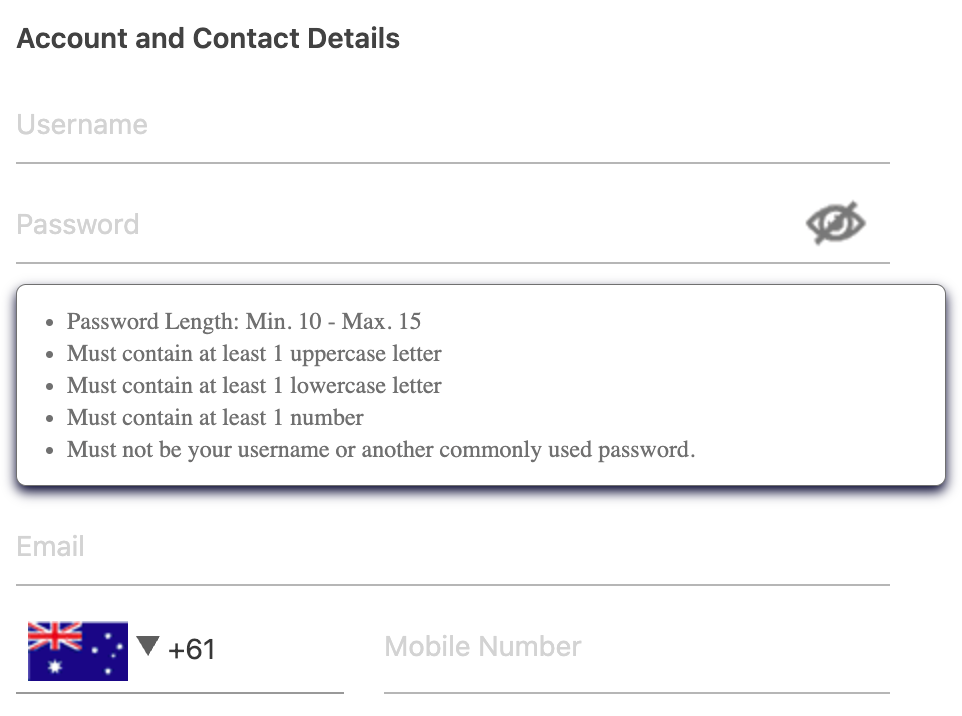Image resolution: width=962 pixels, height=716 pixels.
Task: Click the lowercase letter requirement text
Action: pos(254,386)
